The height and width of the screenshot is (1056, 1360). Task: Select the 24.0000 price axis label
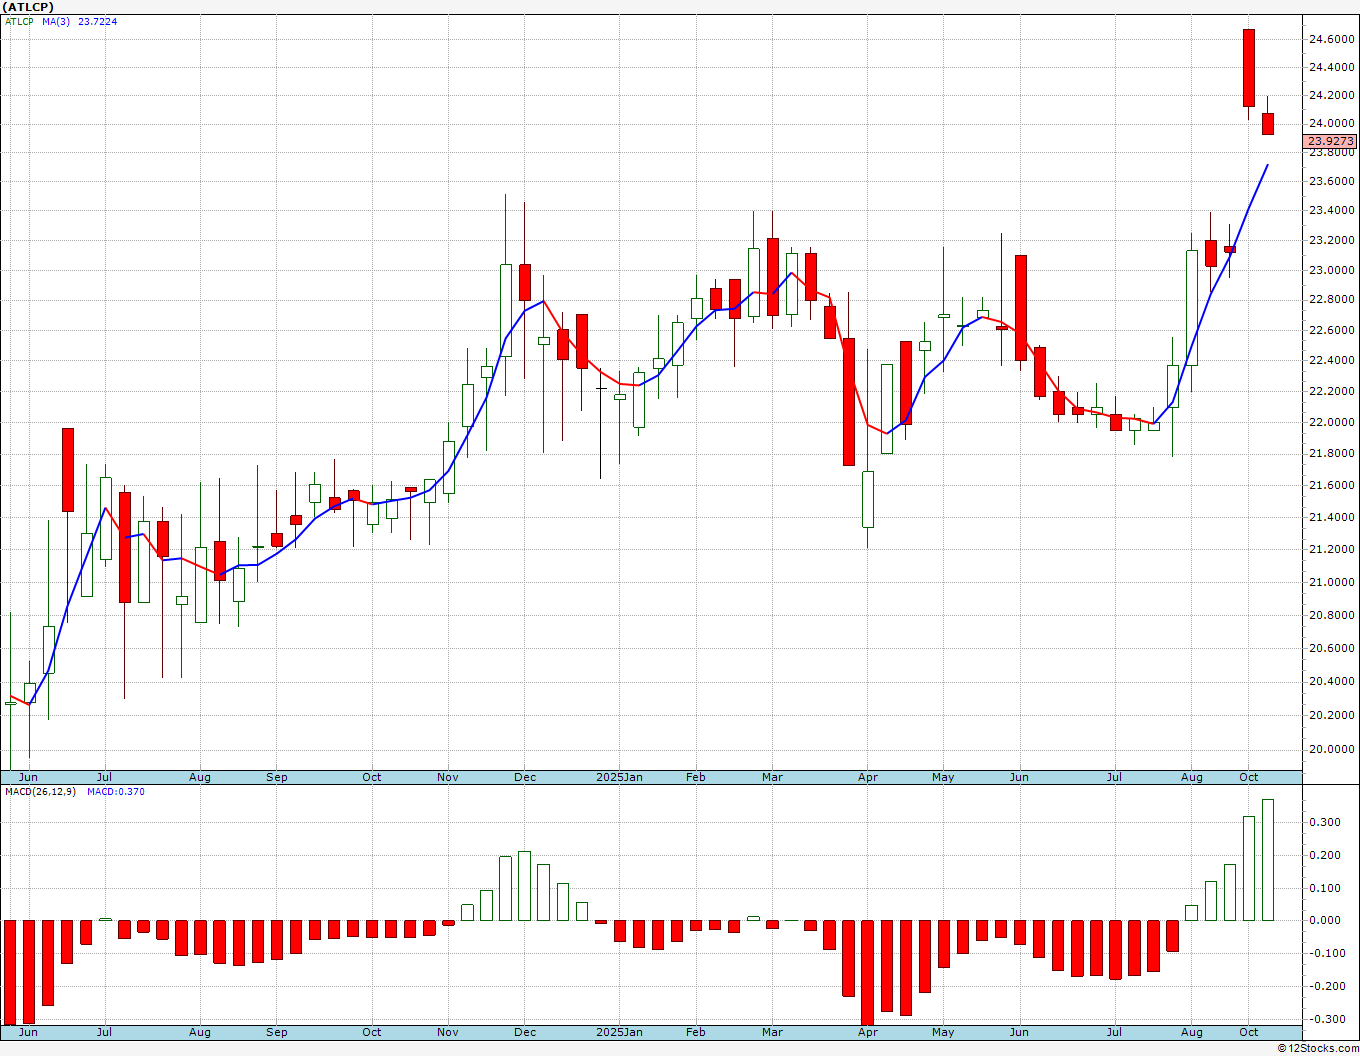(1331, 123)
